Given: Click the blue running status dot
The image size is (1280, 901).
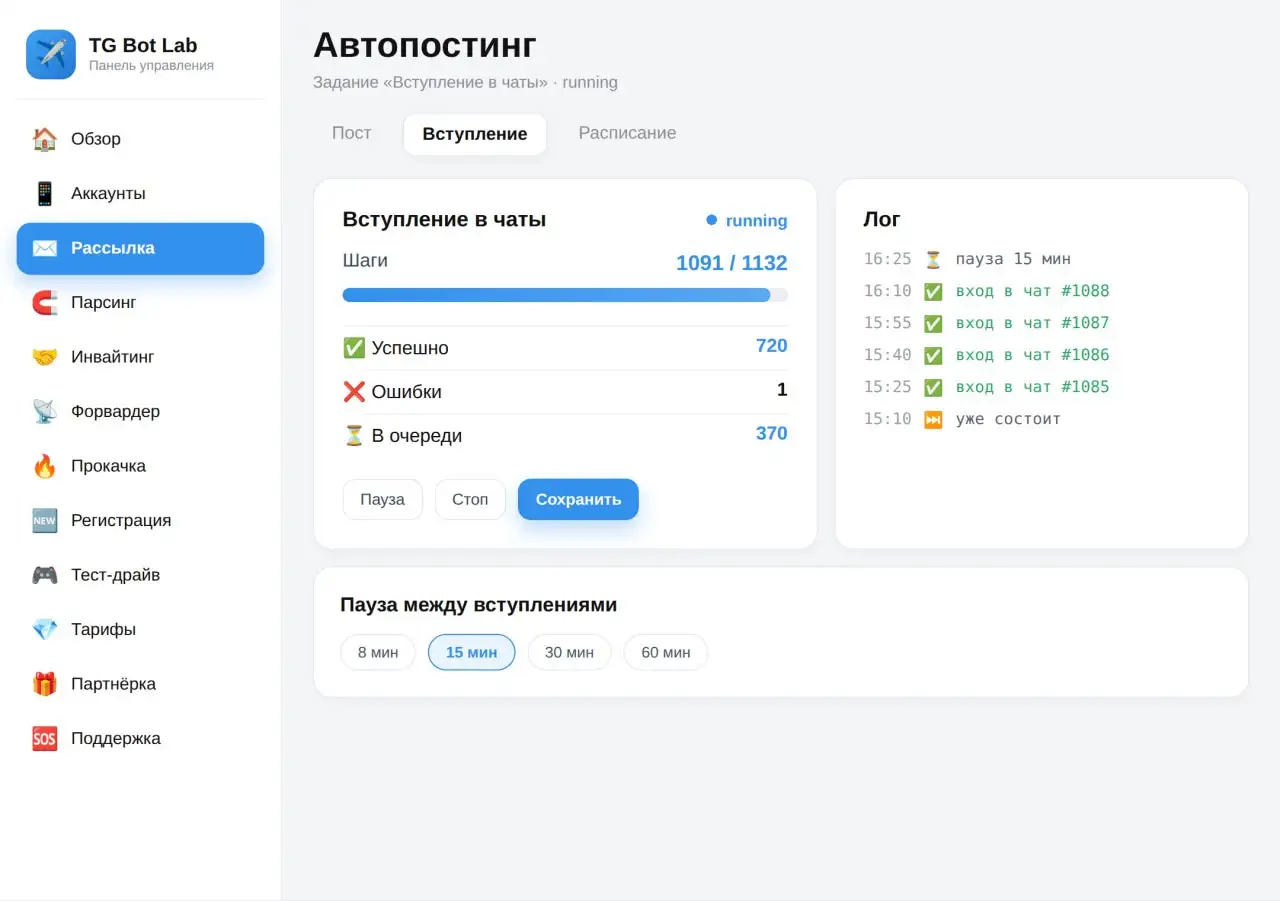Looking at the screenshot, I should (x=712, y=220).
